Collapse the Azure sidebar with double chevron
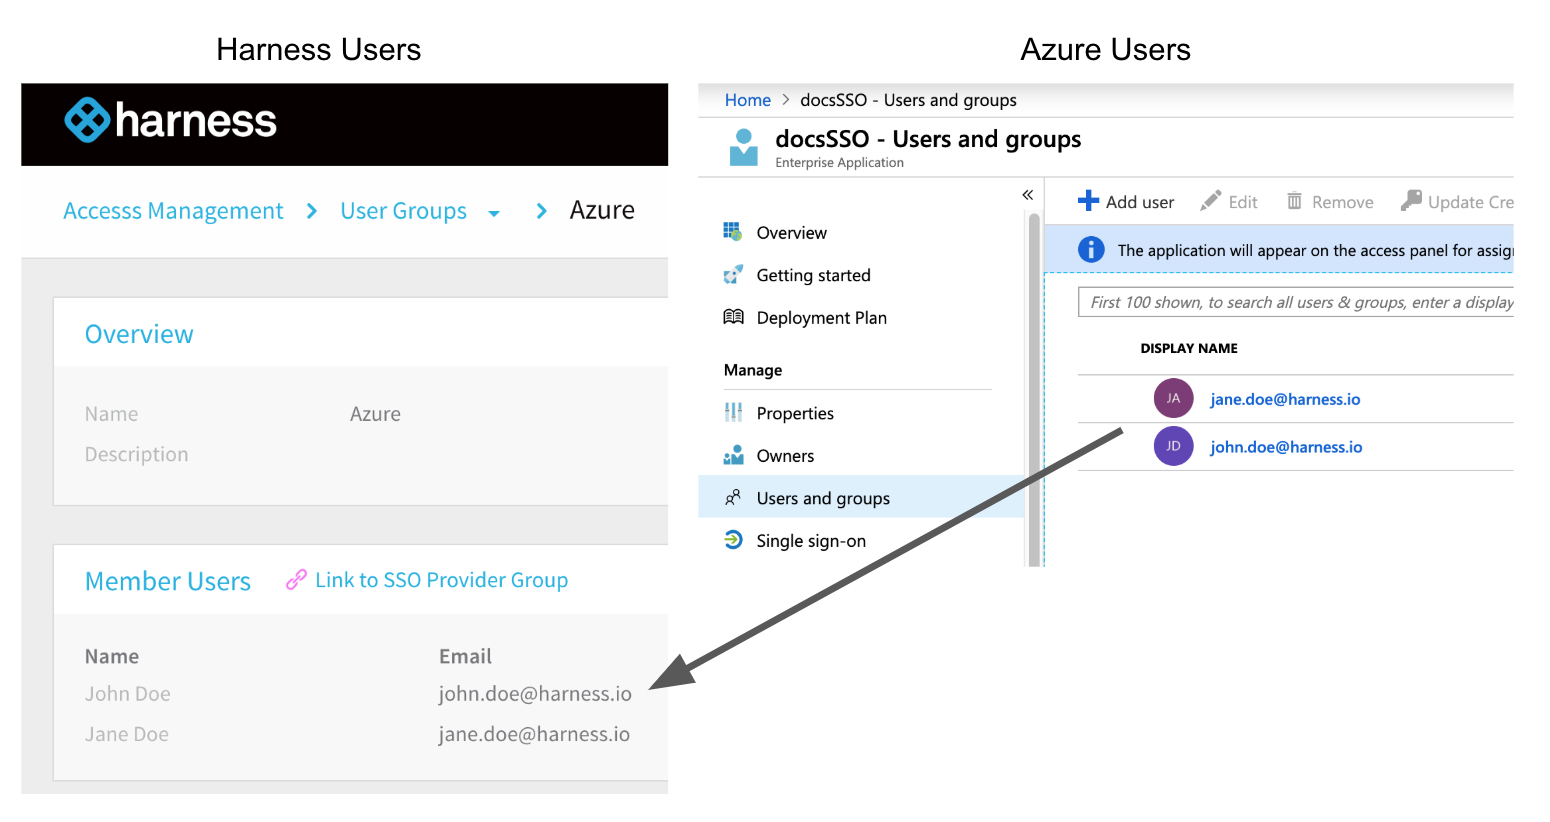The width and height of the screenshot is (1550, 822). (x=1028, y=195)
